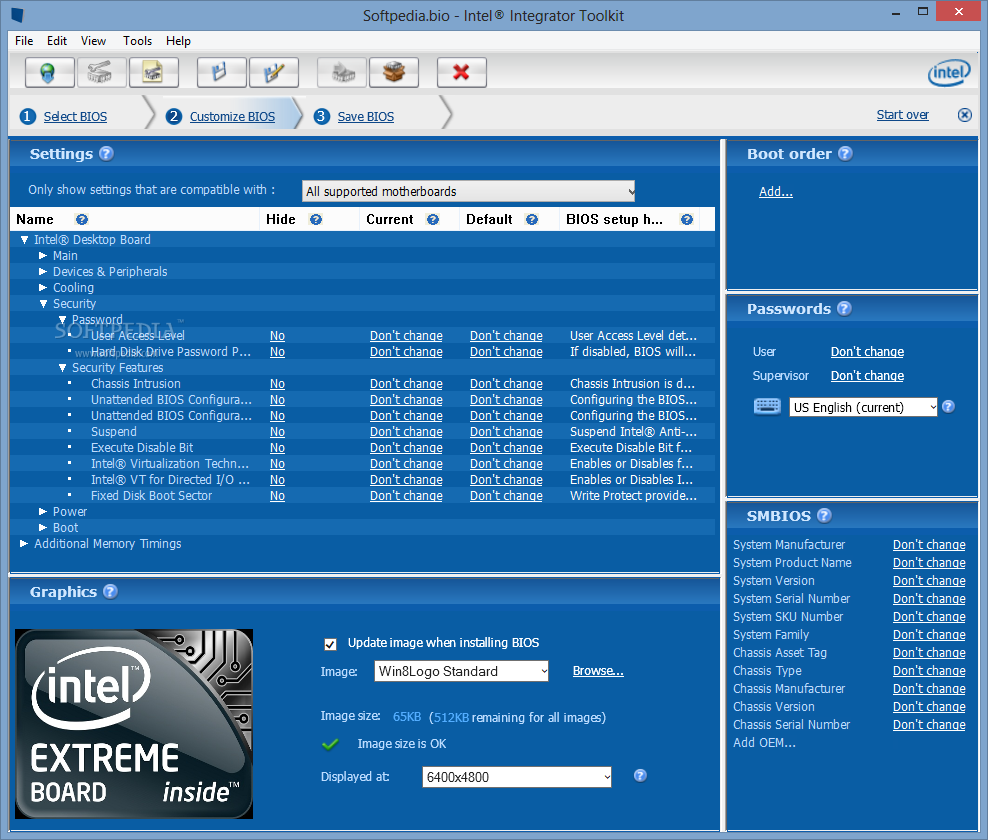Click the floppy disk with pencil icon

(x=273, y=72)
